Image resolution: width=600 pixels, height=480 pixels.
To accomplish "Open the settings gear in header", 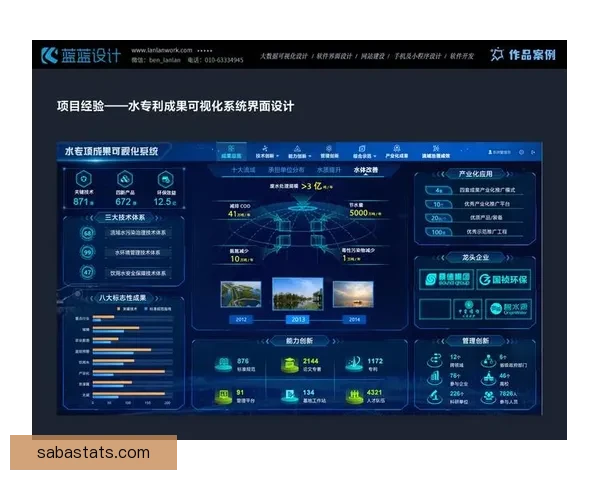I will click(x=521, y=152).
